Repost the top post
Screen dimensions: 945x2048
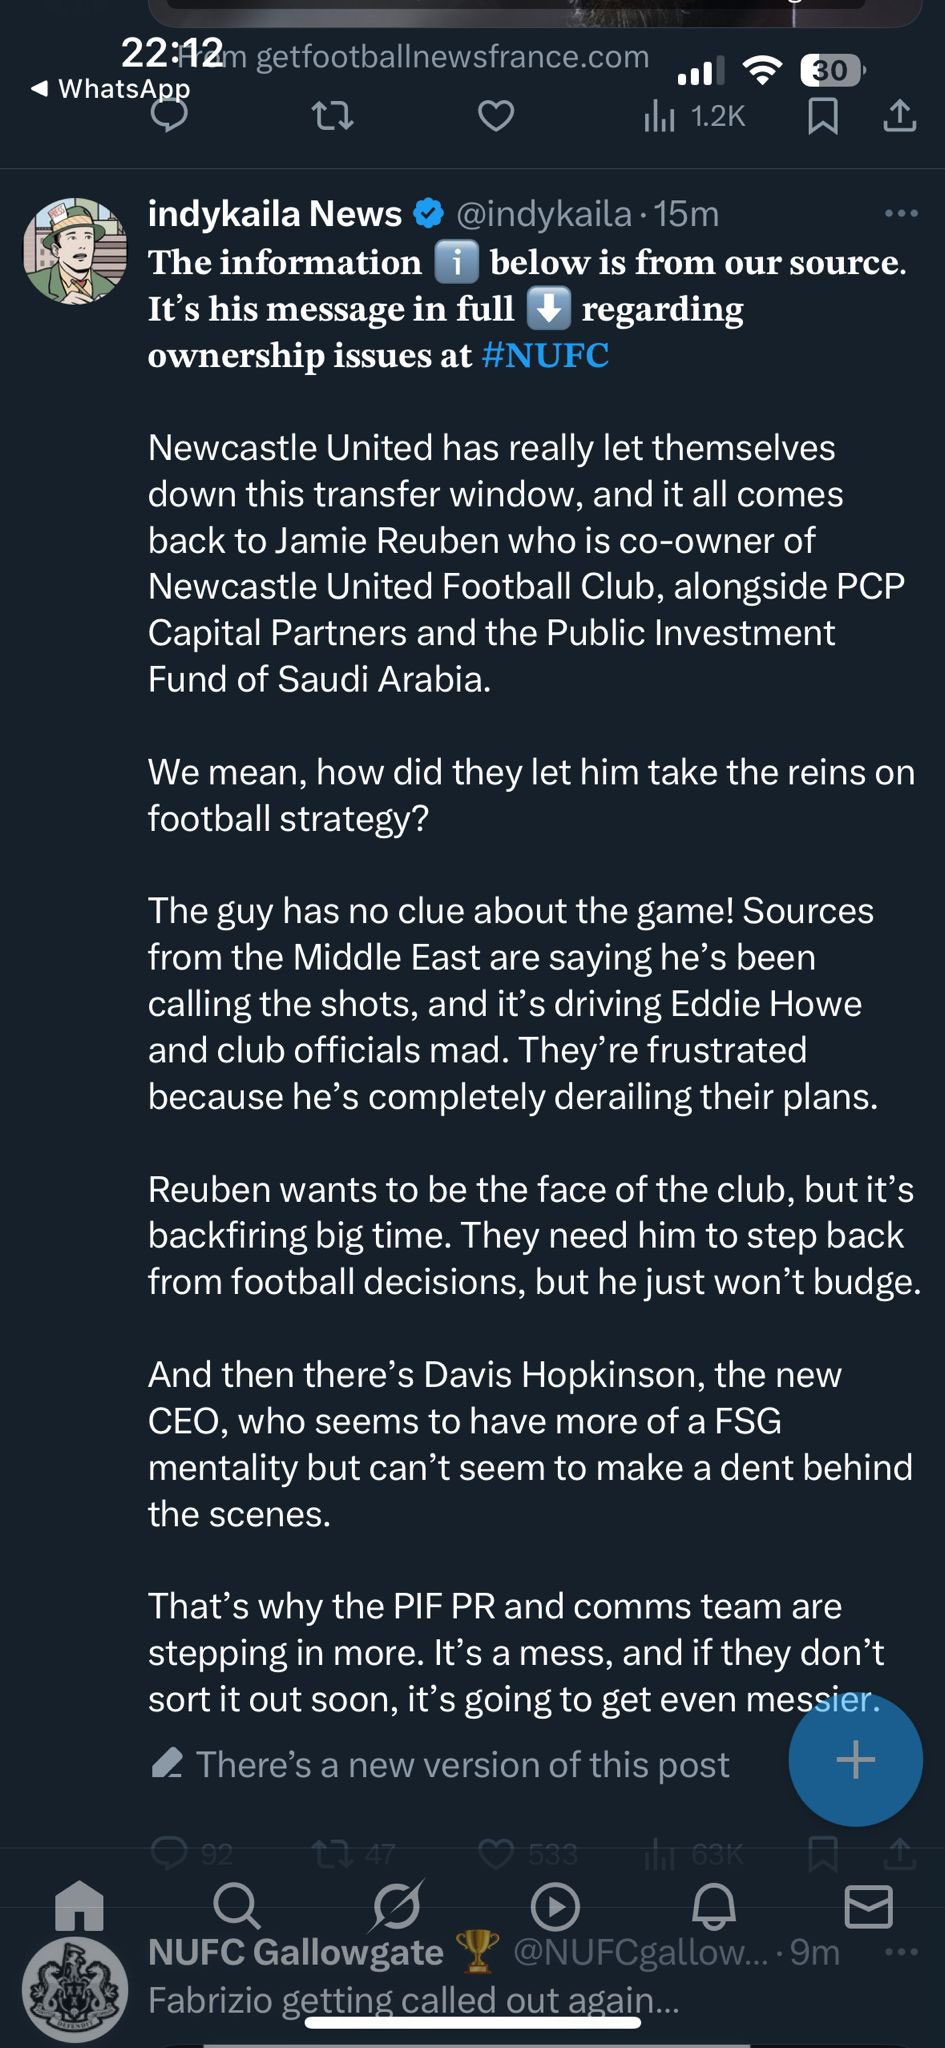[333, 117]
